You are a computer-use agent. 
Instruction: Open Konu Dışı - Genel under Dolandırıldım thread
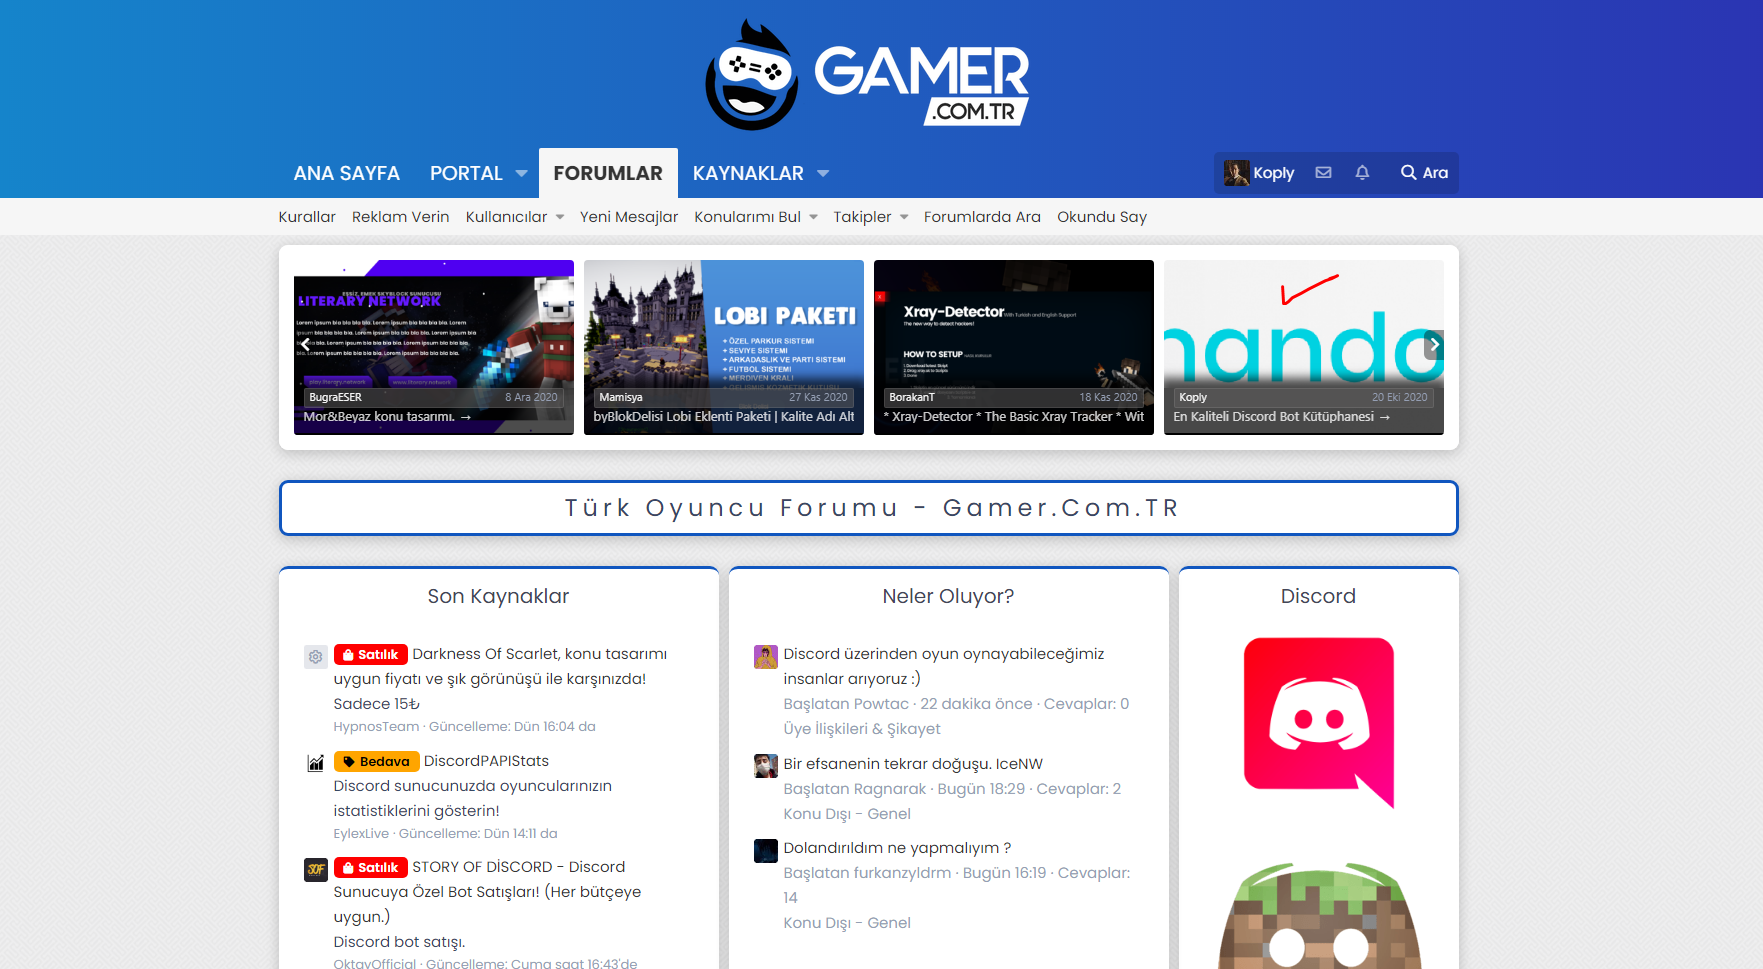pos(847,923)
